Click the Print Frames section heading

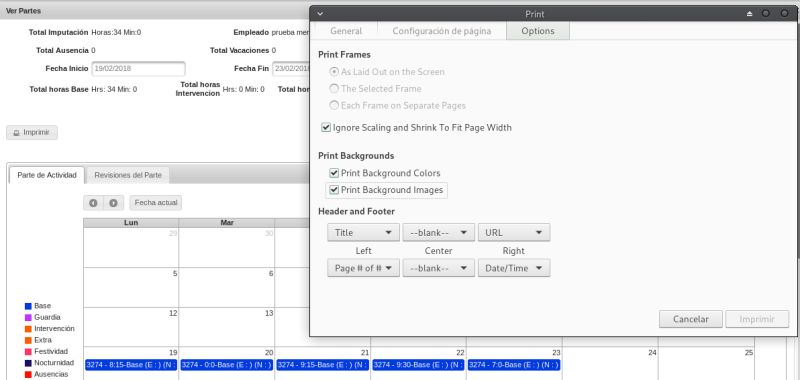coord(344,55)
